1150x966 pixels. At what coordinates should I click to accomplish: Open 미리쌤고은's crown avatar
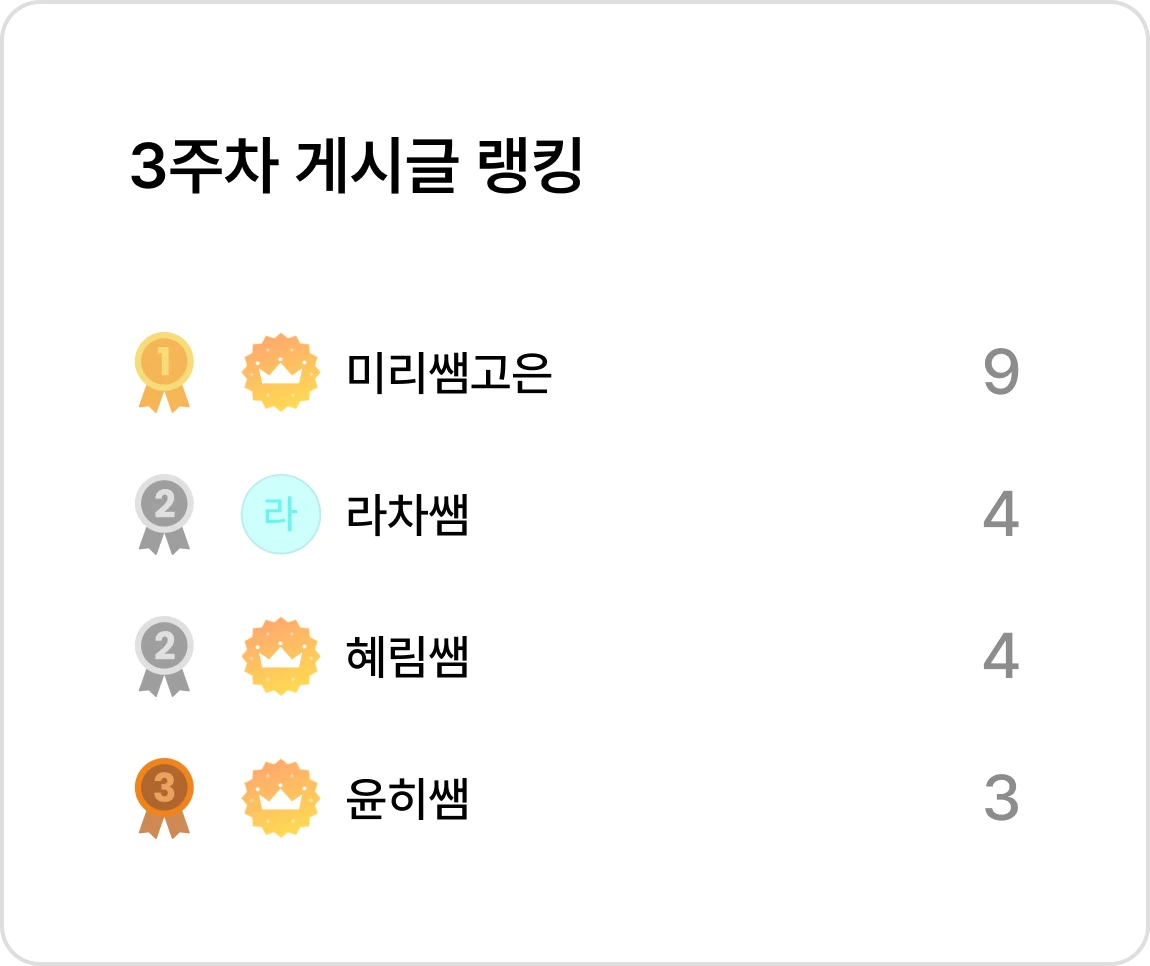pos(281,373)
